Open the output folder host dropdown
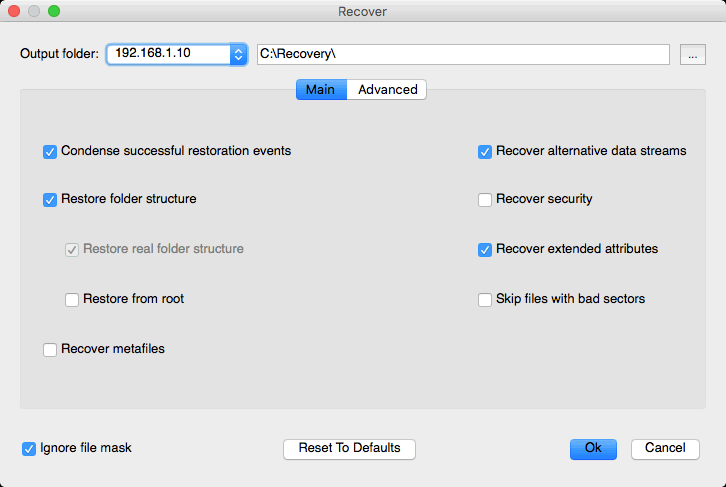The height and width of the screenshot is (487, 726). point(177,54)
